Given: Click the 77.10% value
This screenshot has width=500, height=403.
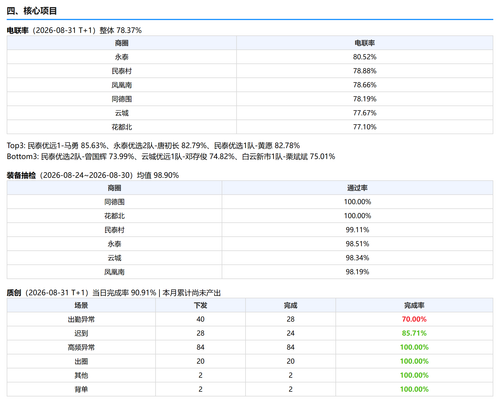Looking at the screenshot, I should [365, 127].
